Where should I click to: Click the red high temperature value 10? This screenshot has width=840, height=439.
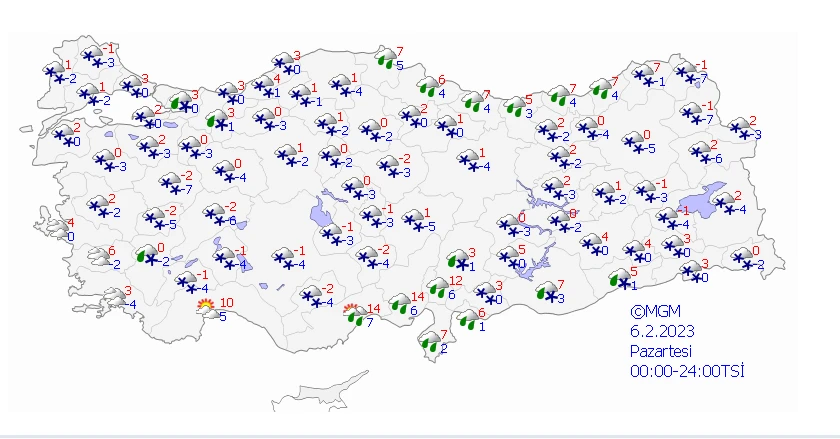pos(227,303)
